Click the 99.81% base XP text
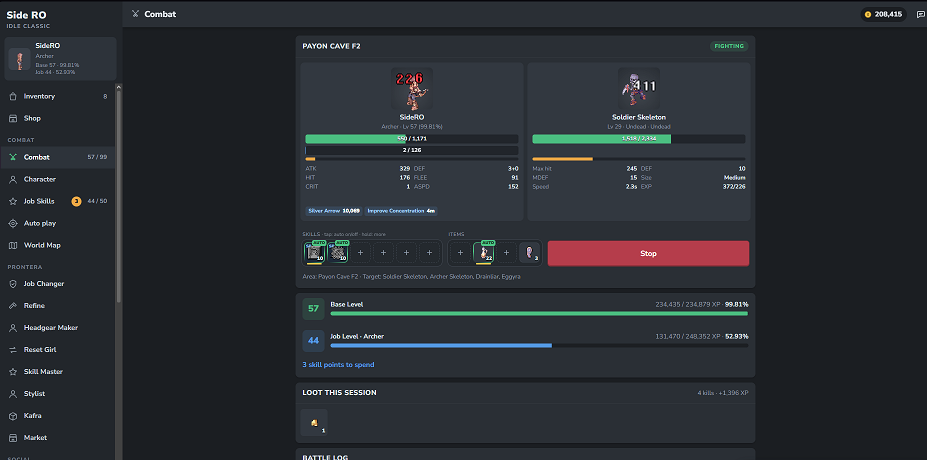The width and height of the screenshot is (927, 460). tap(737, 304)
